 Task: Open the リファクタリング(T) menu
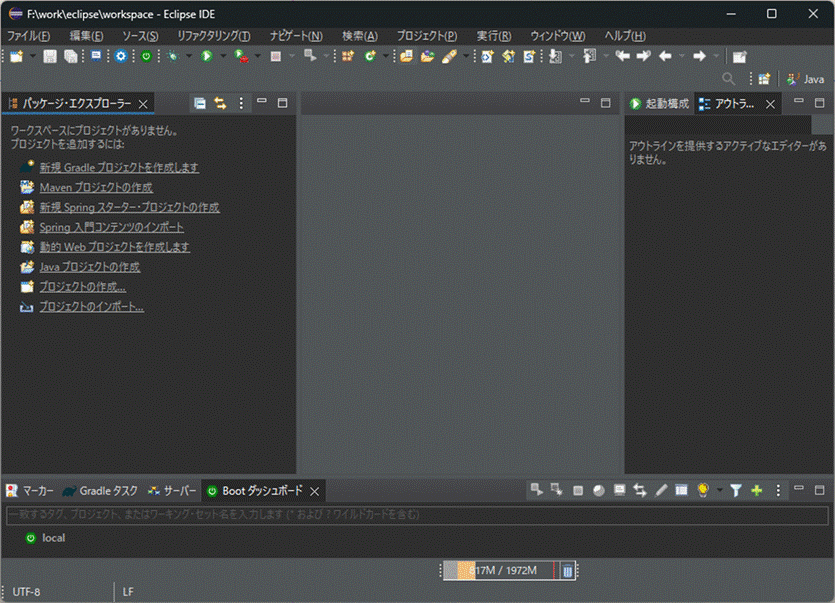[x=214, y=36]
